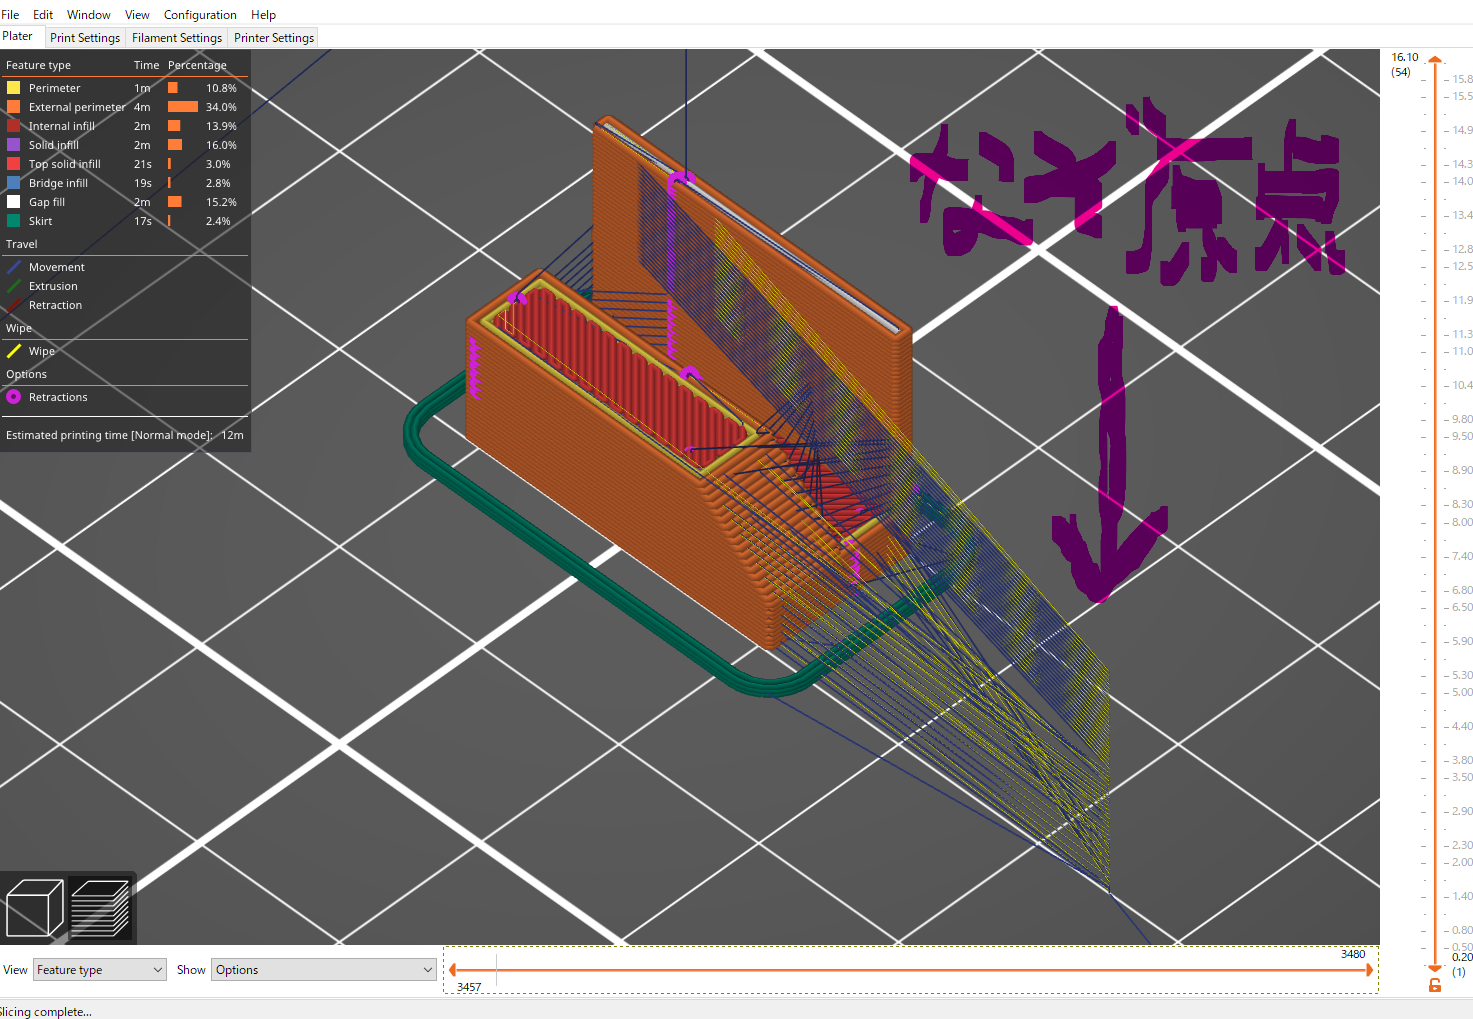The image size is (1473, 1019).
Task: Open the View menu
Action: [137, 15]
